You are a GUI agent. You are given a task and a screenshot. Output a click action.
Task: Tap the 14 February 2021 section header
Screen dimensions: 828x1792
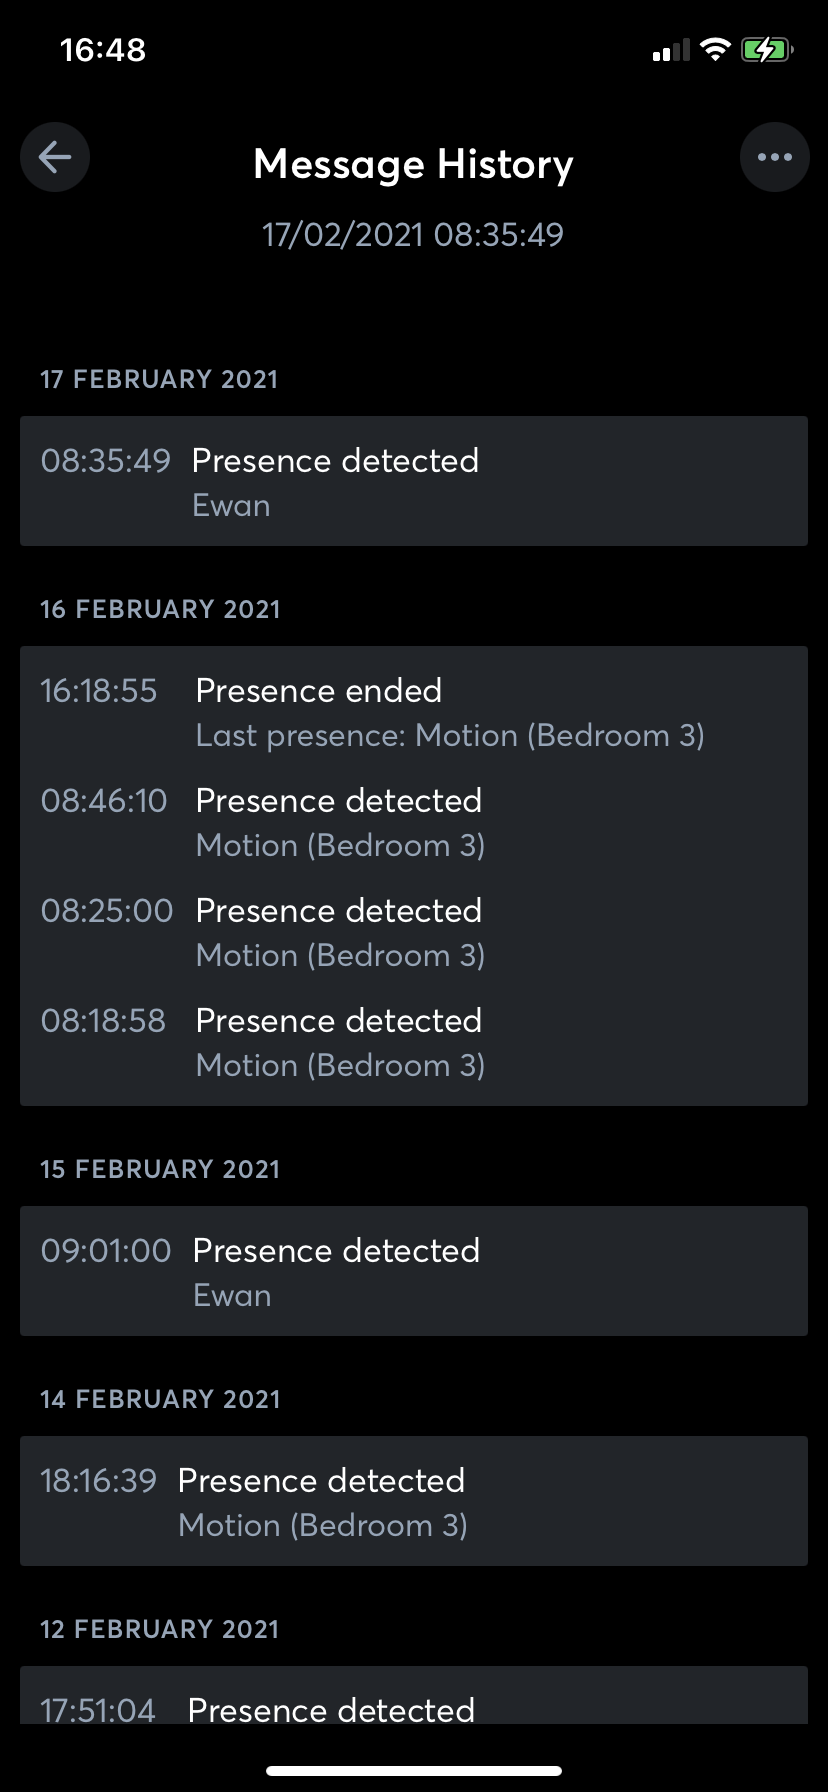(x=160, y=1399)
